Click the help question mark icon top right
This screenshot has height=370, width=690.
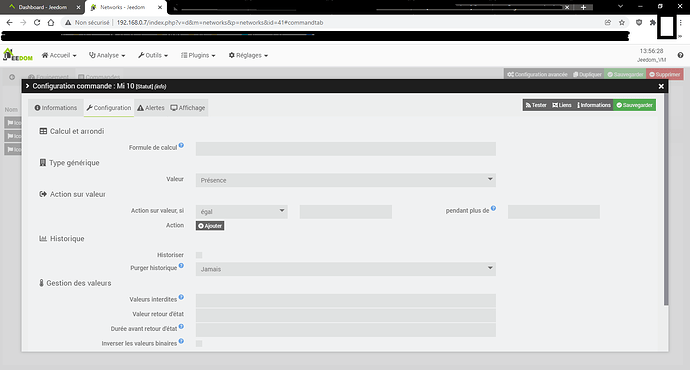680,55
